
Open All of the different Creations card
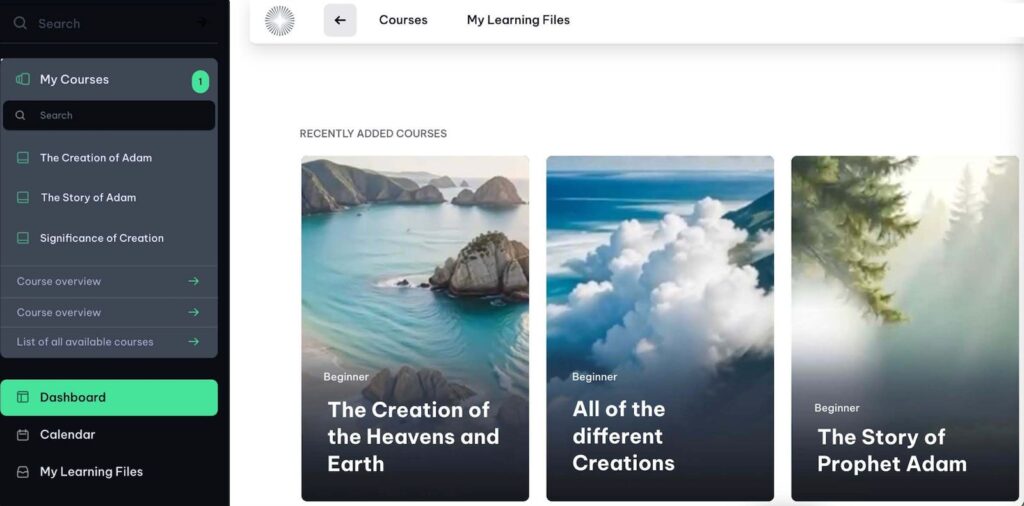point(660,328)
